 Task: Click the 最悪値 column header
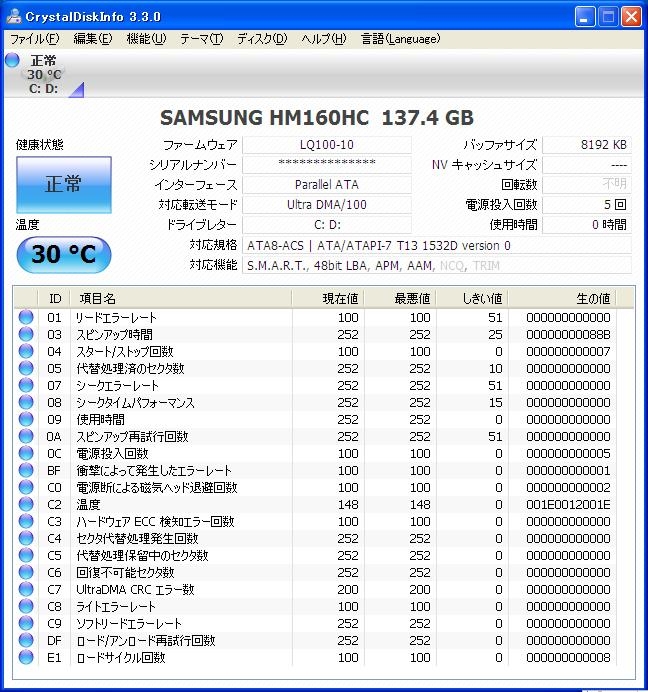(399, 299)
